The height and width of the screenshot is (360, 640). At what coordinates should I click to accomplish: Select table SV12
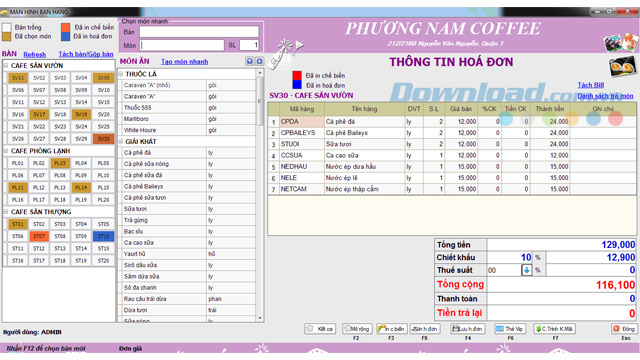[39, 102]
